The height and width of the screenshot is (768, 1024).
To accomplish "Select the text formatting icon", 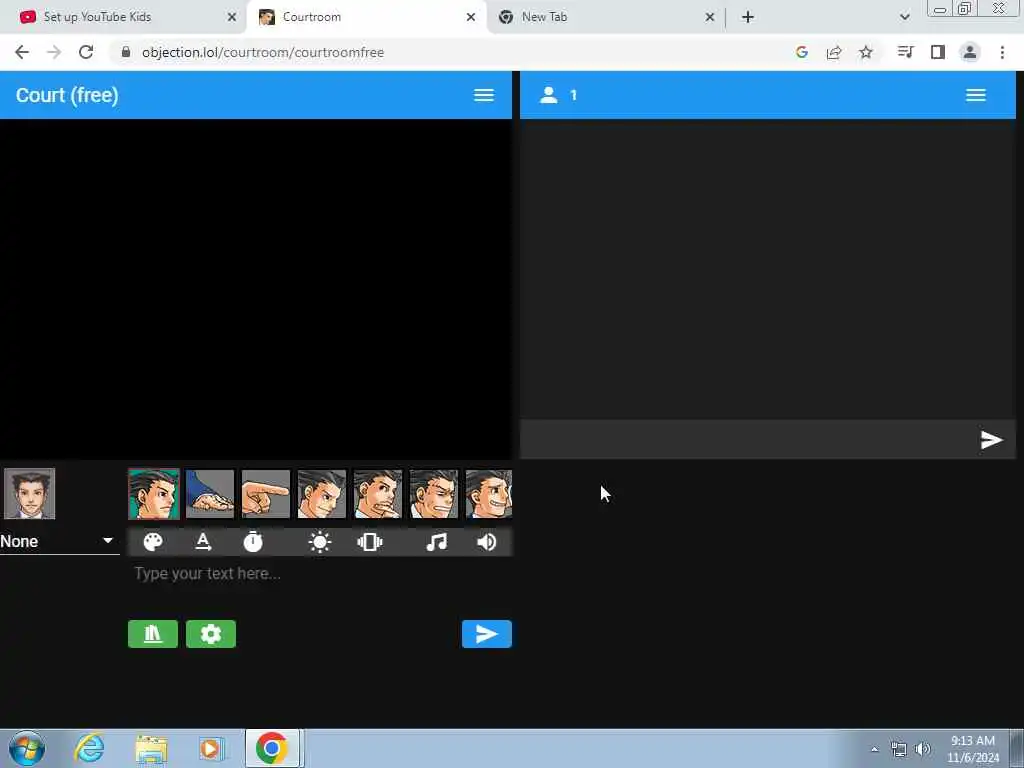I will [x=203, y=542].
